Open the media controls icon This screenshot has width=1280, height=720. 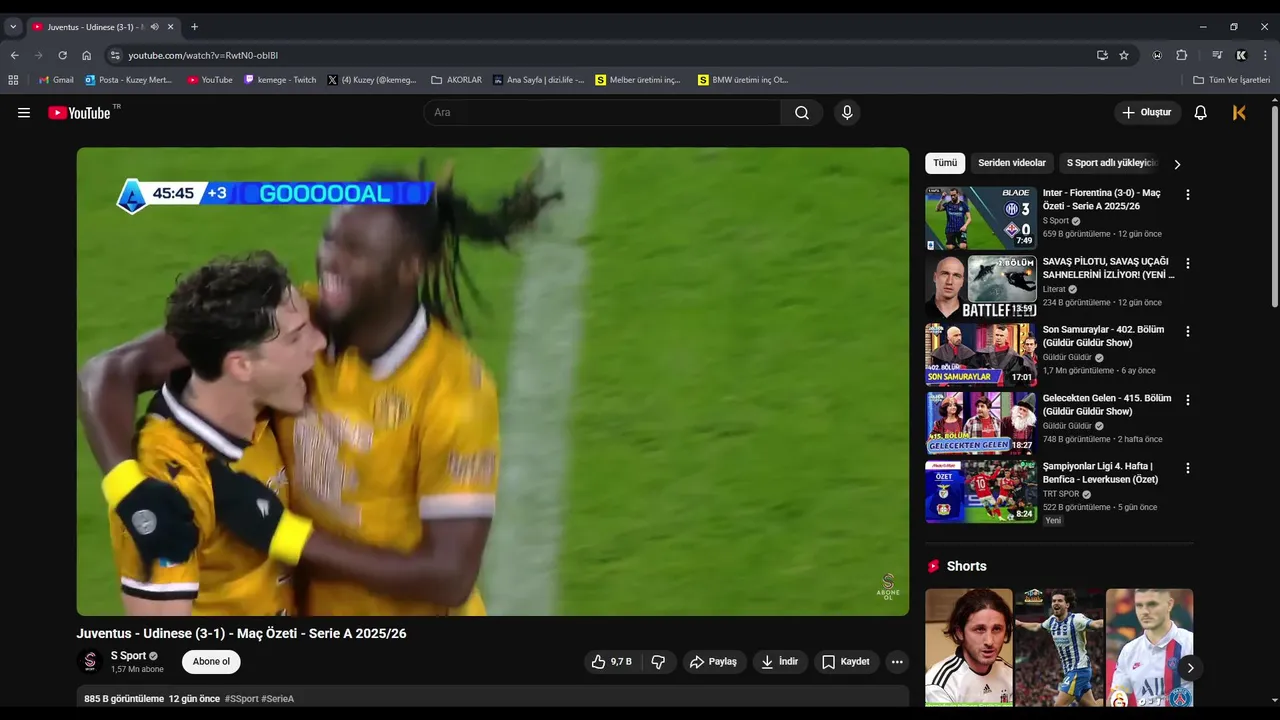1217,55
